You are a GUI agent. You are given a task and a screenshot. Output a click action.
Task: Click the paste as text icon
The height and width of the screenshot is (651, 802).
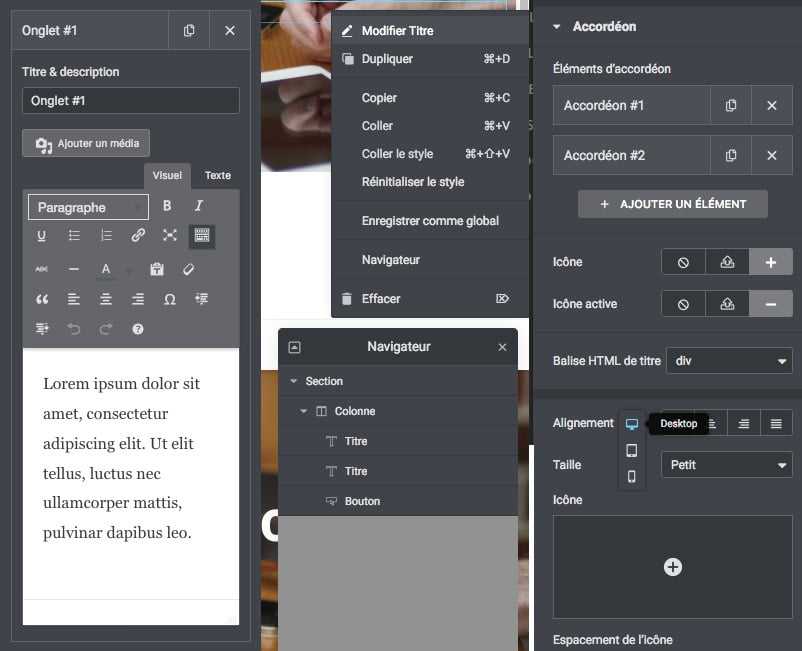pos(157,269)
